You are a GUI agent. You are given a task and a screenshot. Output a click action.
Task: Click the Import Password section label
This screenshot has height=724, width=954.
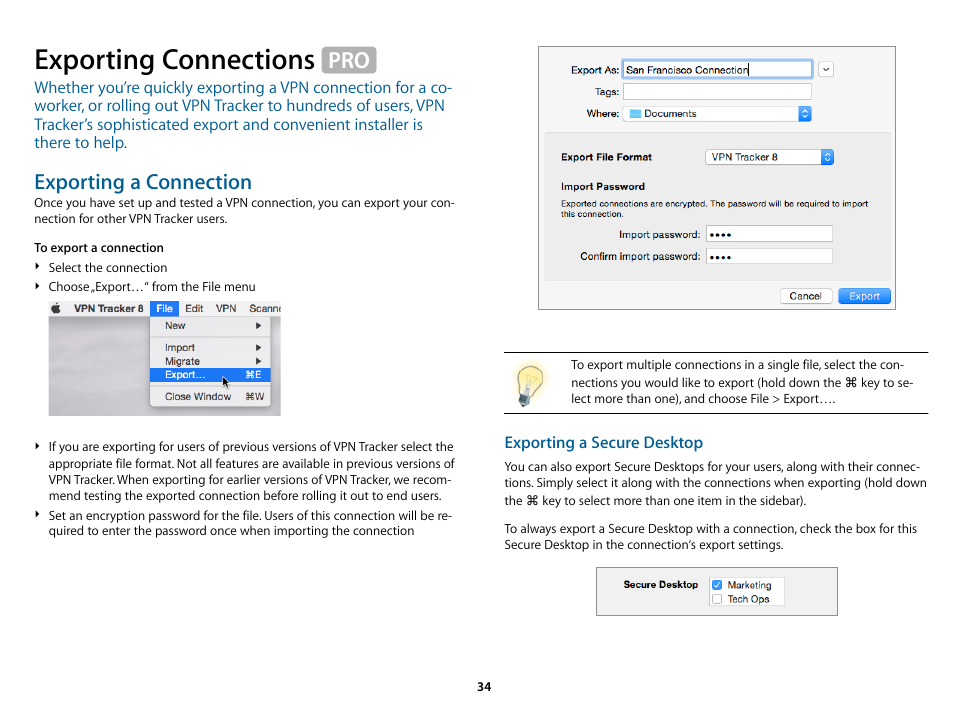(x=602, y=187)
